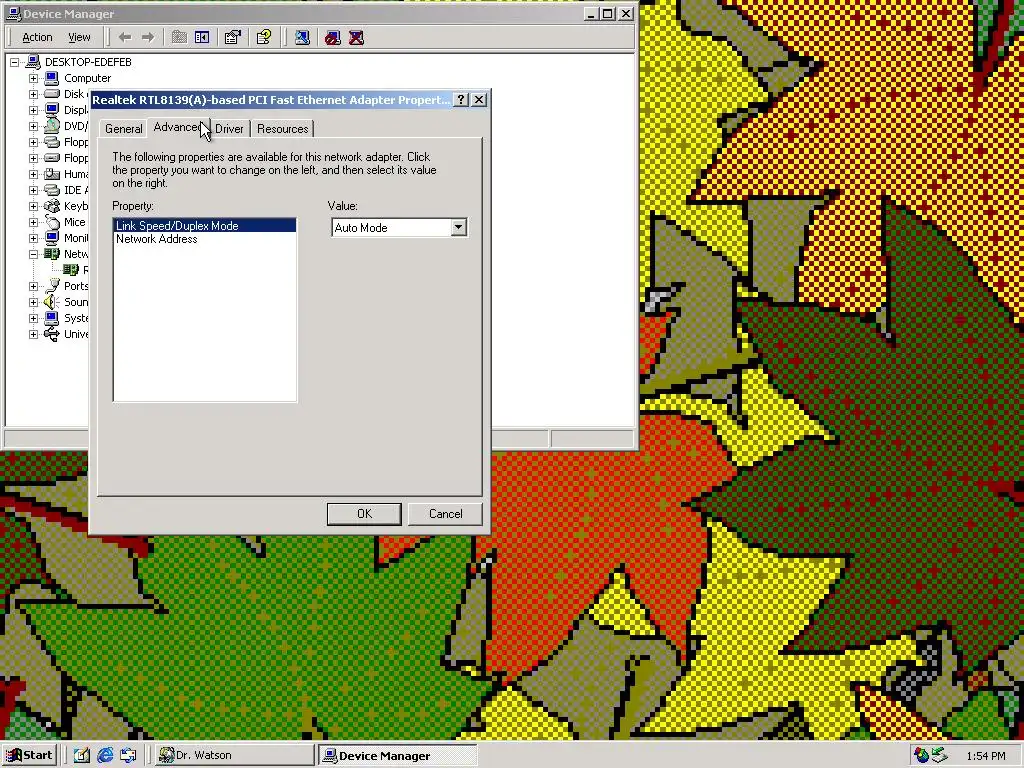
Task: Expand the Keyboards tree node
Action: click(33, 206)
